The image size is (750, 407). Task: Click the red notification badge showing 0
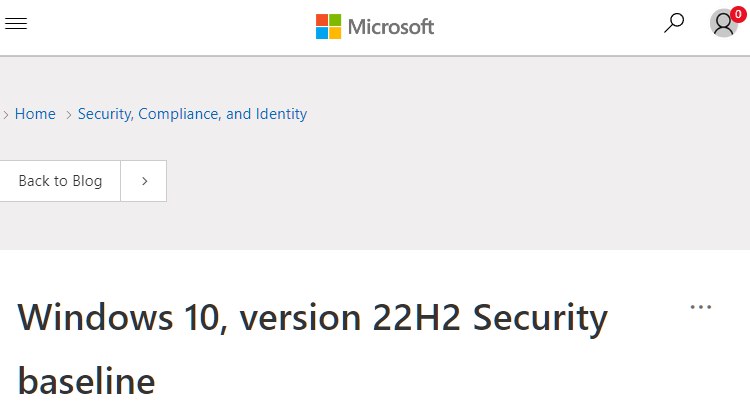[x=738, y=14]
